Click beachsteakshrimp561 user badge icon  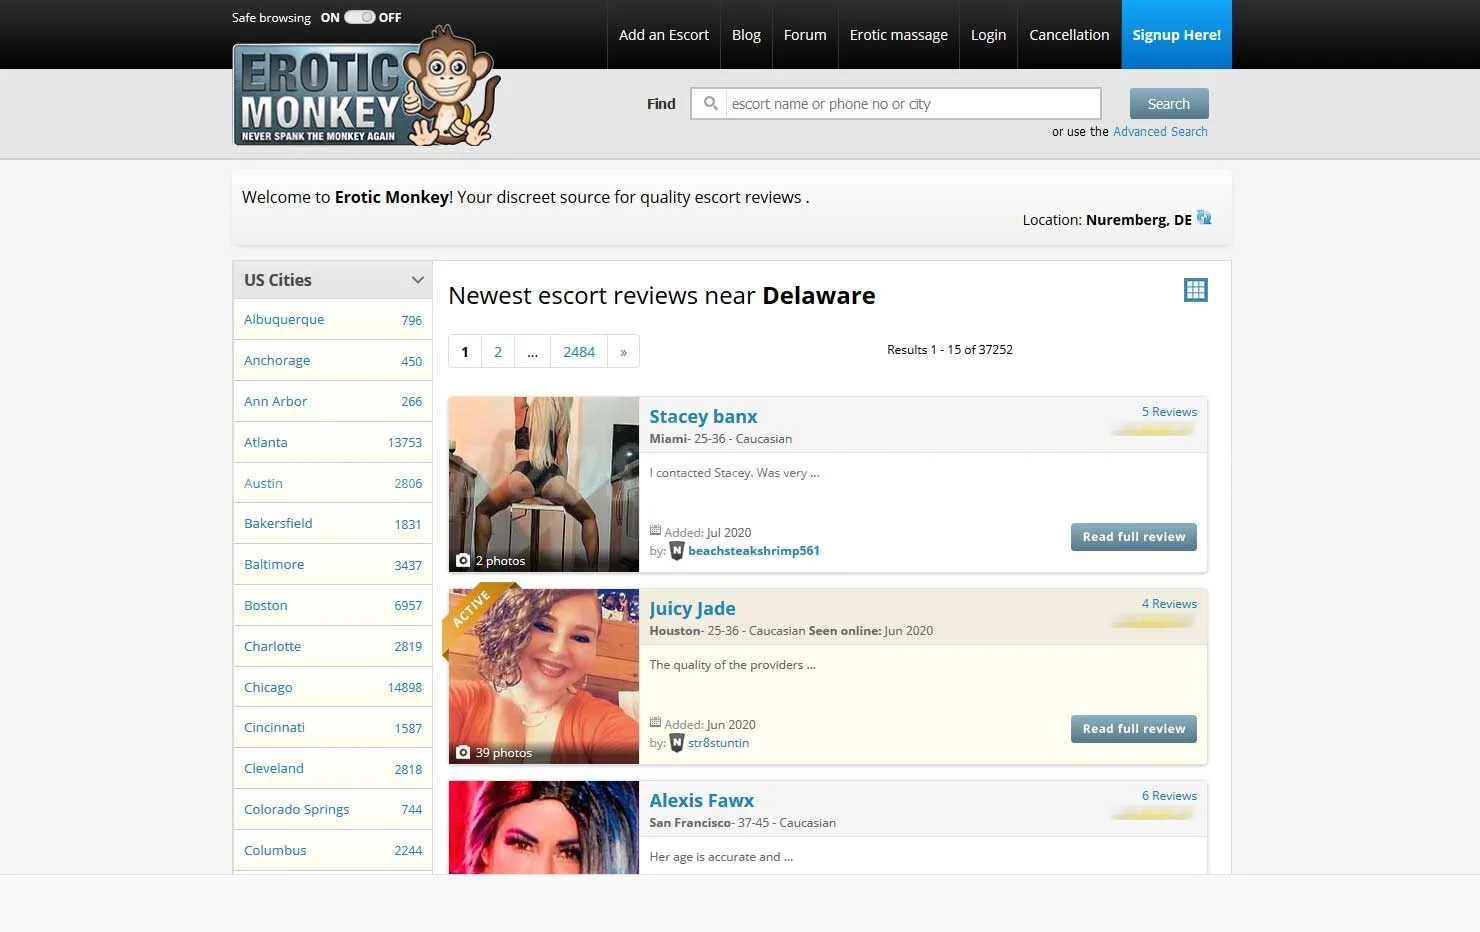(677, 551)
